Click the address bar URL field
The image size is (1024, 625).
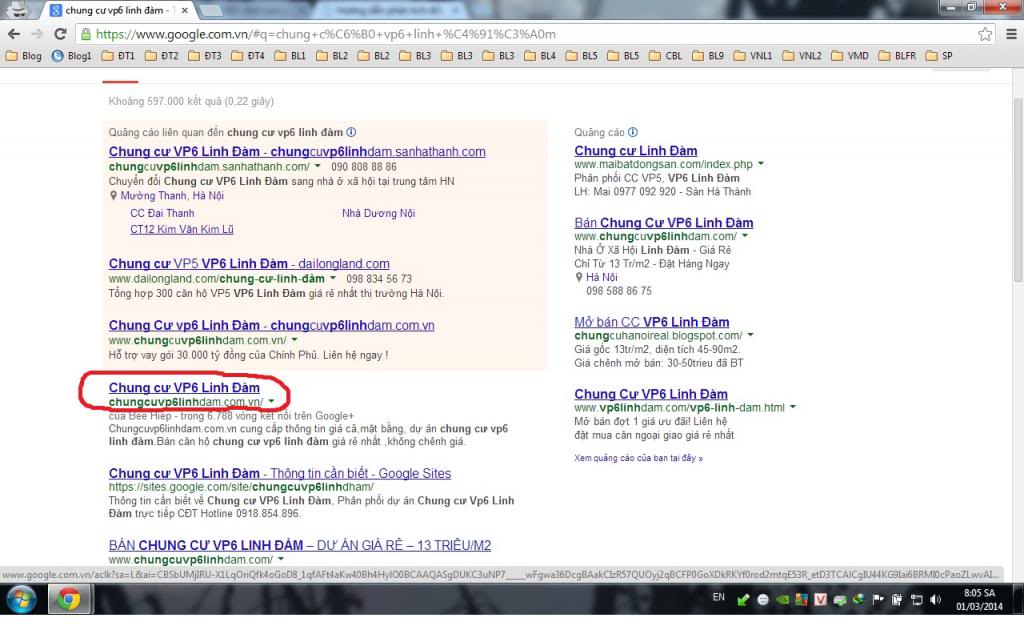pyautogui.click(x=534, y=34)
